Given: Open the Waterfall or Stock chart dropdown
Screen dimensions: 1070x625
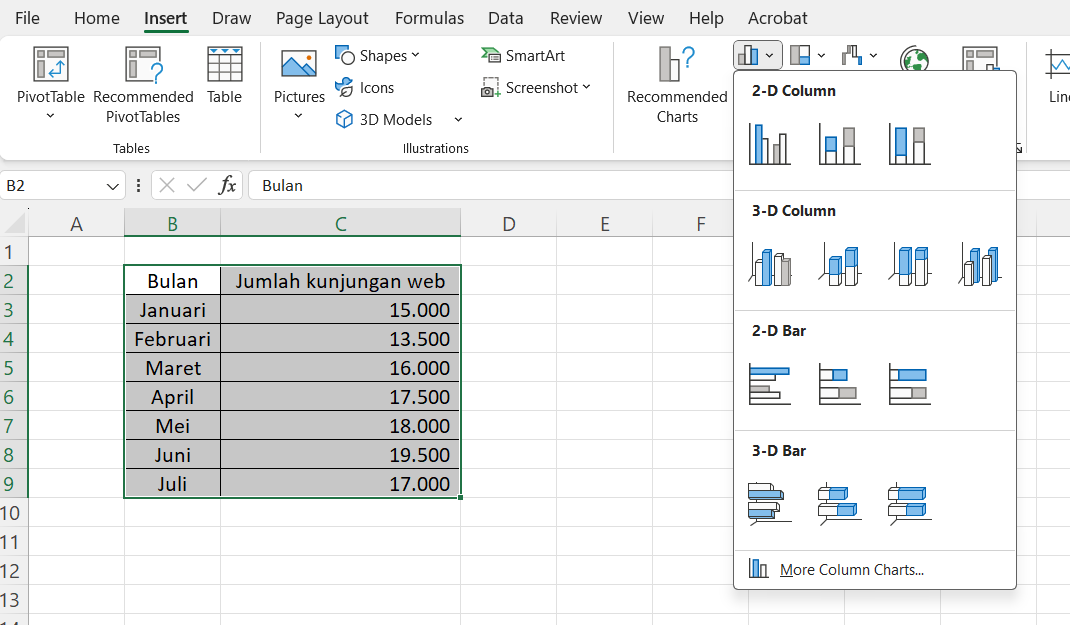Looking at the screenshot, I should [859, 55].
